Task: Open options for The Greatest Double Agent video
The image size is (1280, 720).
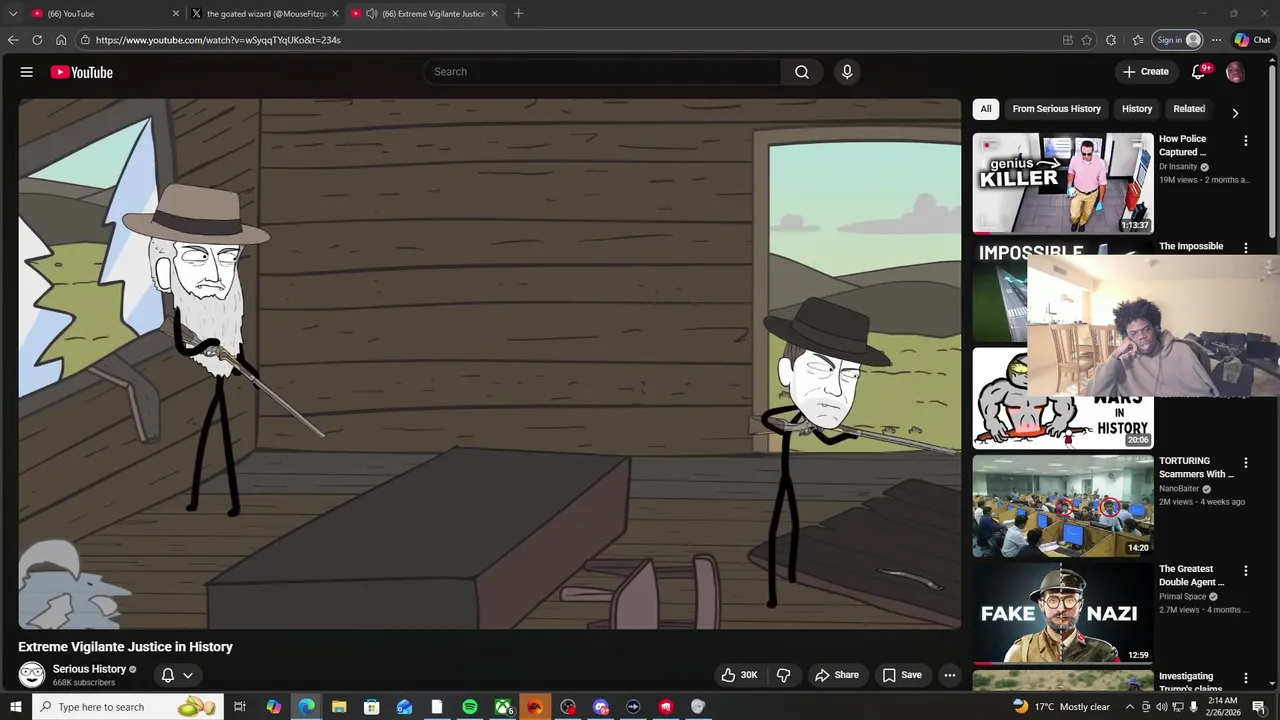Action: [x=1245, y=570]
